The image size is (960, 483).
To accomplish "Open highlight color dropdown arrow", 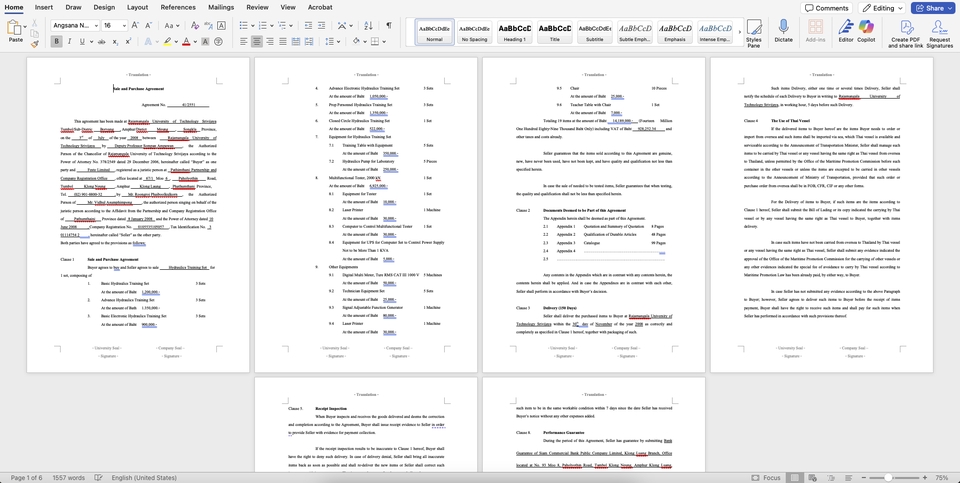I will click(x=176, y=42).
